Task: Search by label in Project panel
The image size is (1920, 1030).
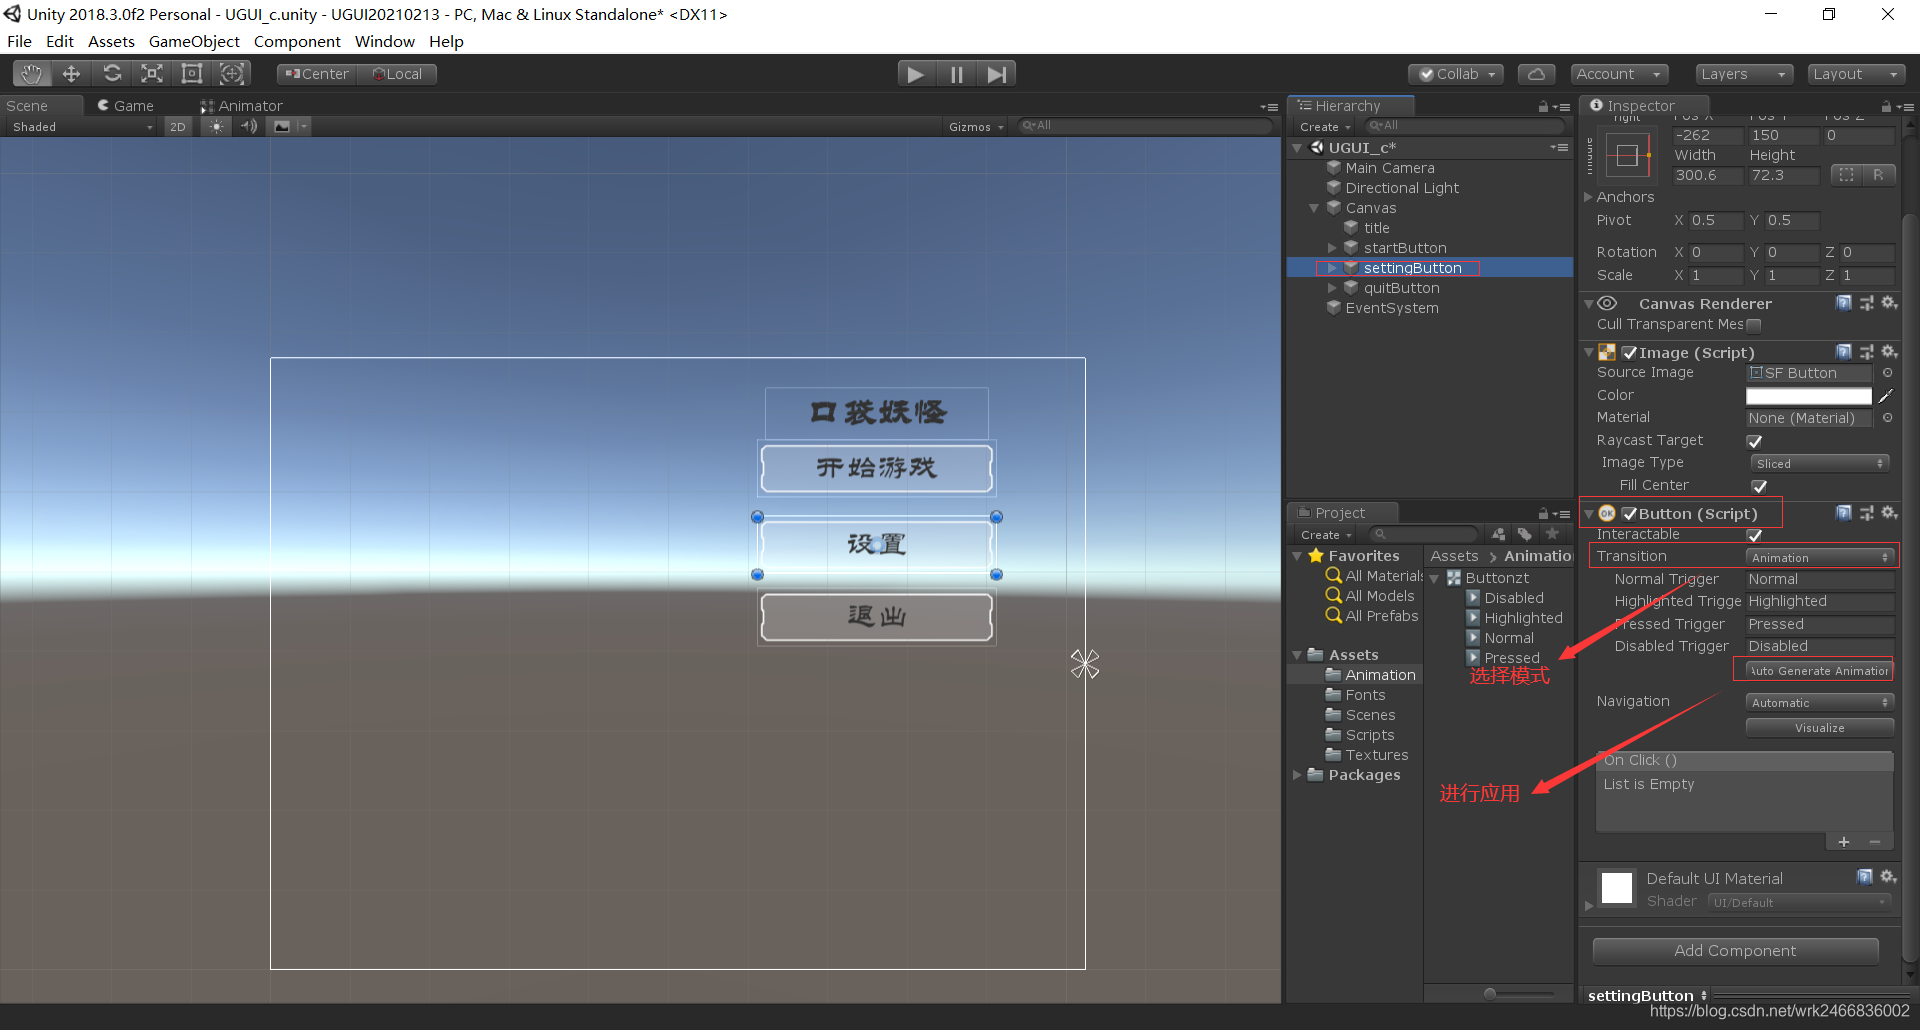Action: tap(1524, 535)
